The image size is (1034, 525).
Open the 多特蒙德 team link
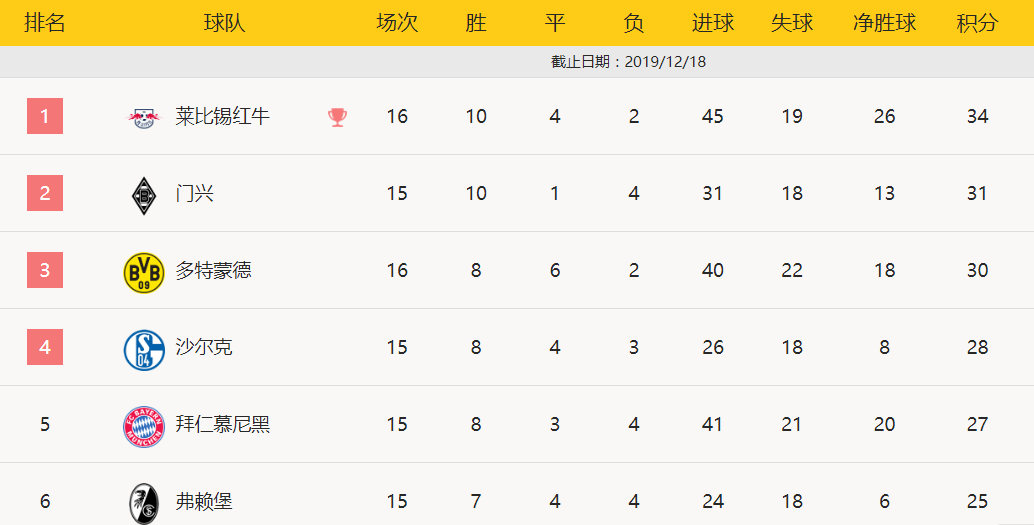pos(213,270)
